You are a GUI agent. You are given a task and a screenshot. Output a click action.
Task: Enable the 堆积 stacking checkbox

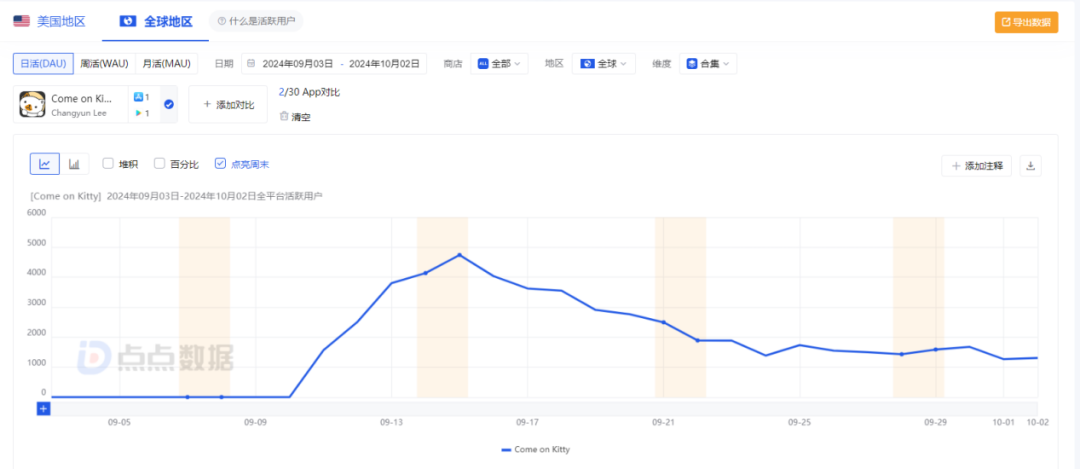[107, 164]
